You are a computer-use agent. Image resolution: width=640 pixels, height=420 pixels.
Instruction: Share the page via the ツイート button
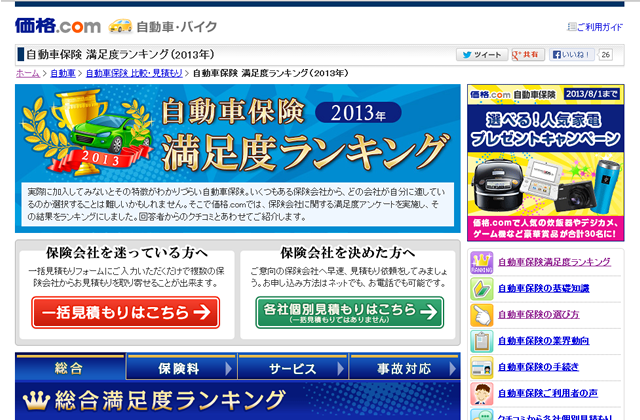(x=481, y=54)
